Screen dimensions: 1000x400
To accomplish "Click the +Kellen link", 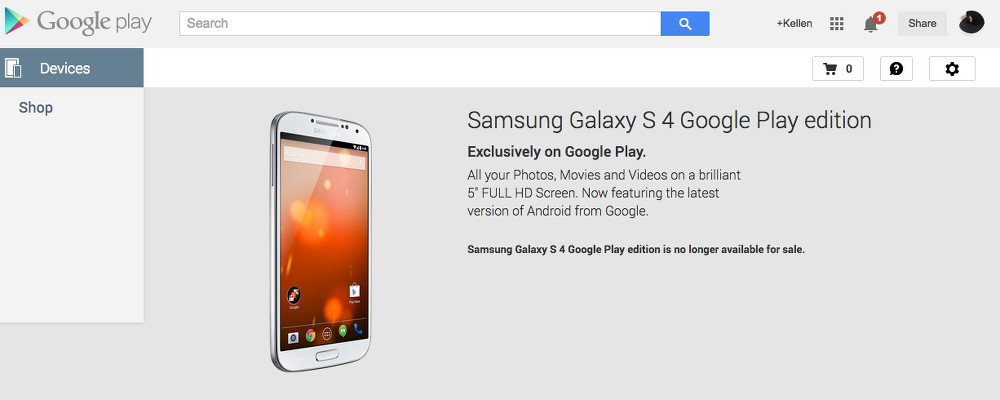I will 794,24.
